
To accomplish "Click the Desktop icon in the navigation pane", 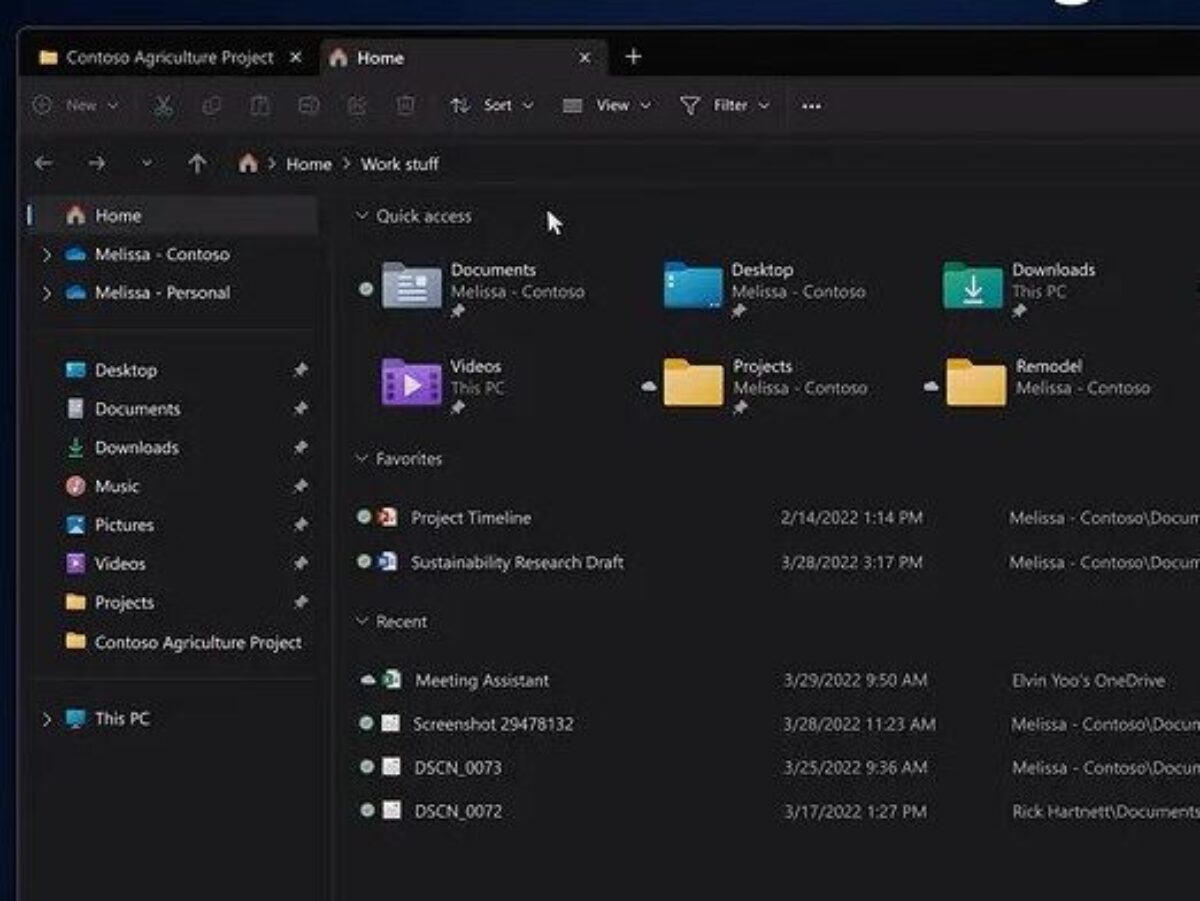I will point(75,370).
